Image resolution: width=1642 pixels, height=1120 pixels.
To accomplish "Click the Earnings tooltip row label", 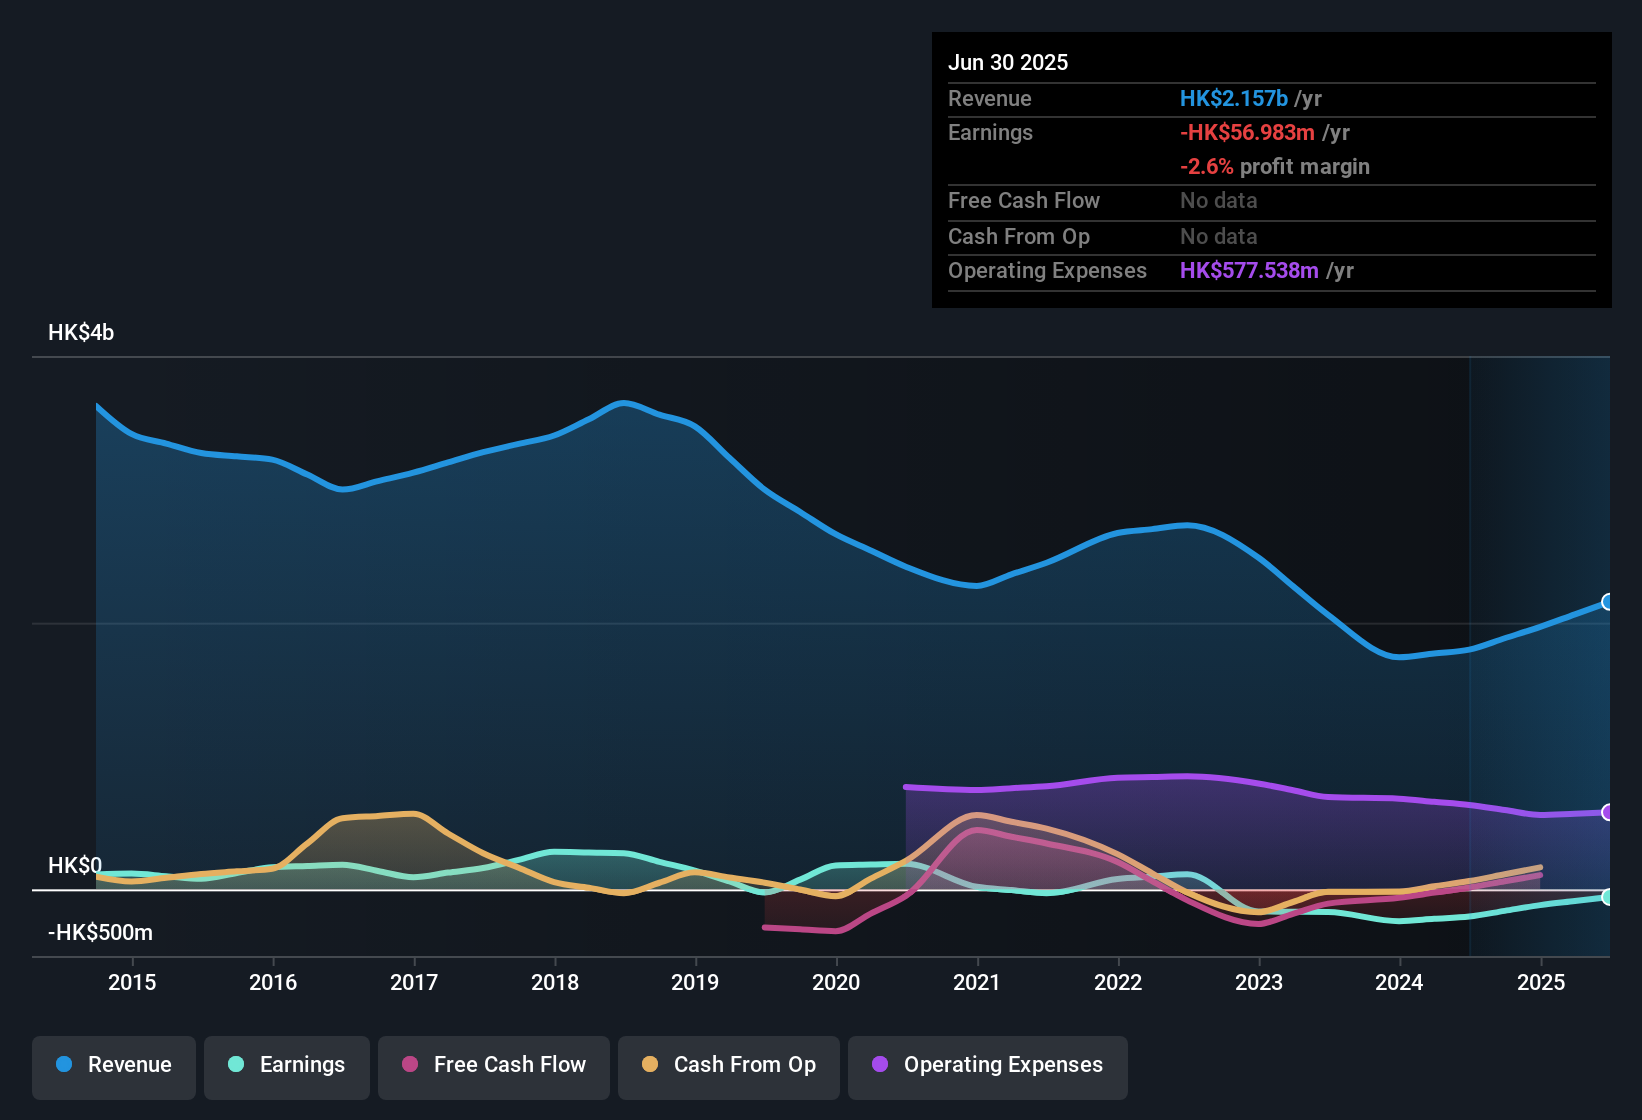I will 990,132.
